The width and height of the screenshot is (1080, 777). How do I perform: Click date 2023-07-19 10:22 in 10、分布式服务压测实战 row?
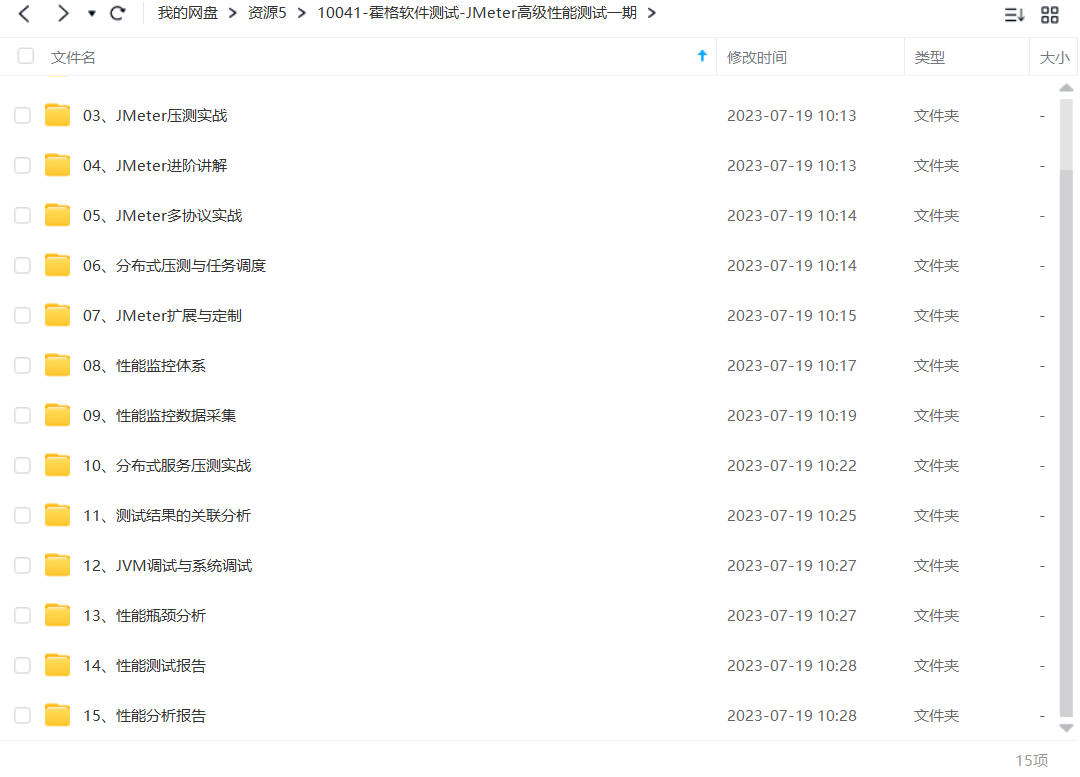click(x=791, y=466)
